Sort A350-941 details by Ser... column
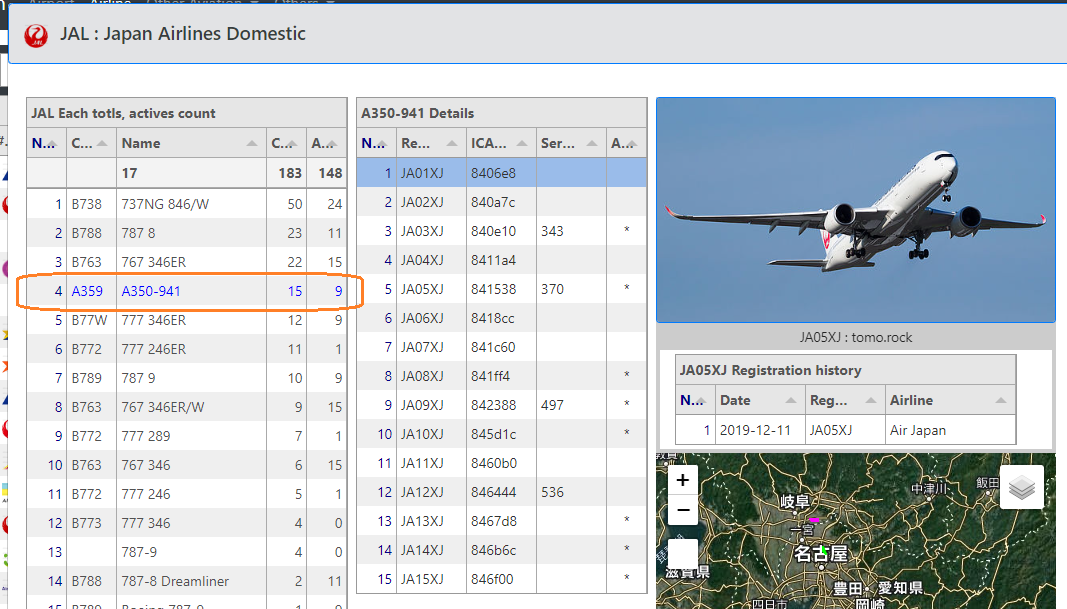1067x609 pixels. click(571, 143)
